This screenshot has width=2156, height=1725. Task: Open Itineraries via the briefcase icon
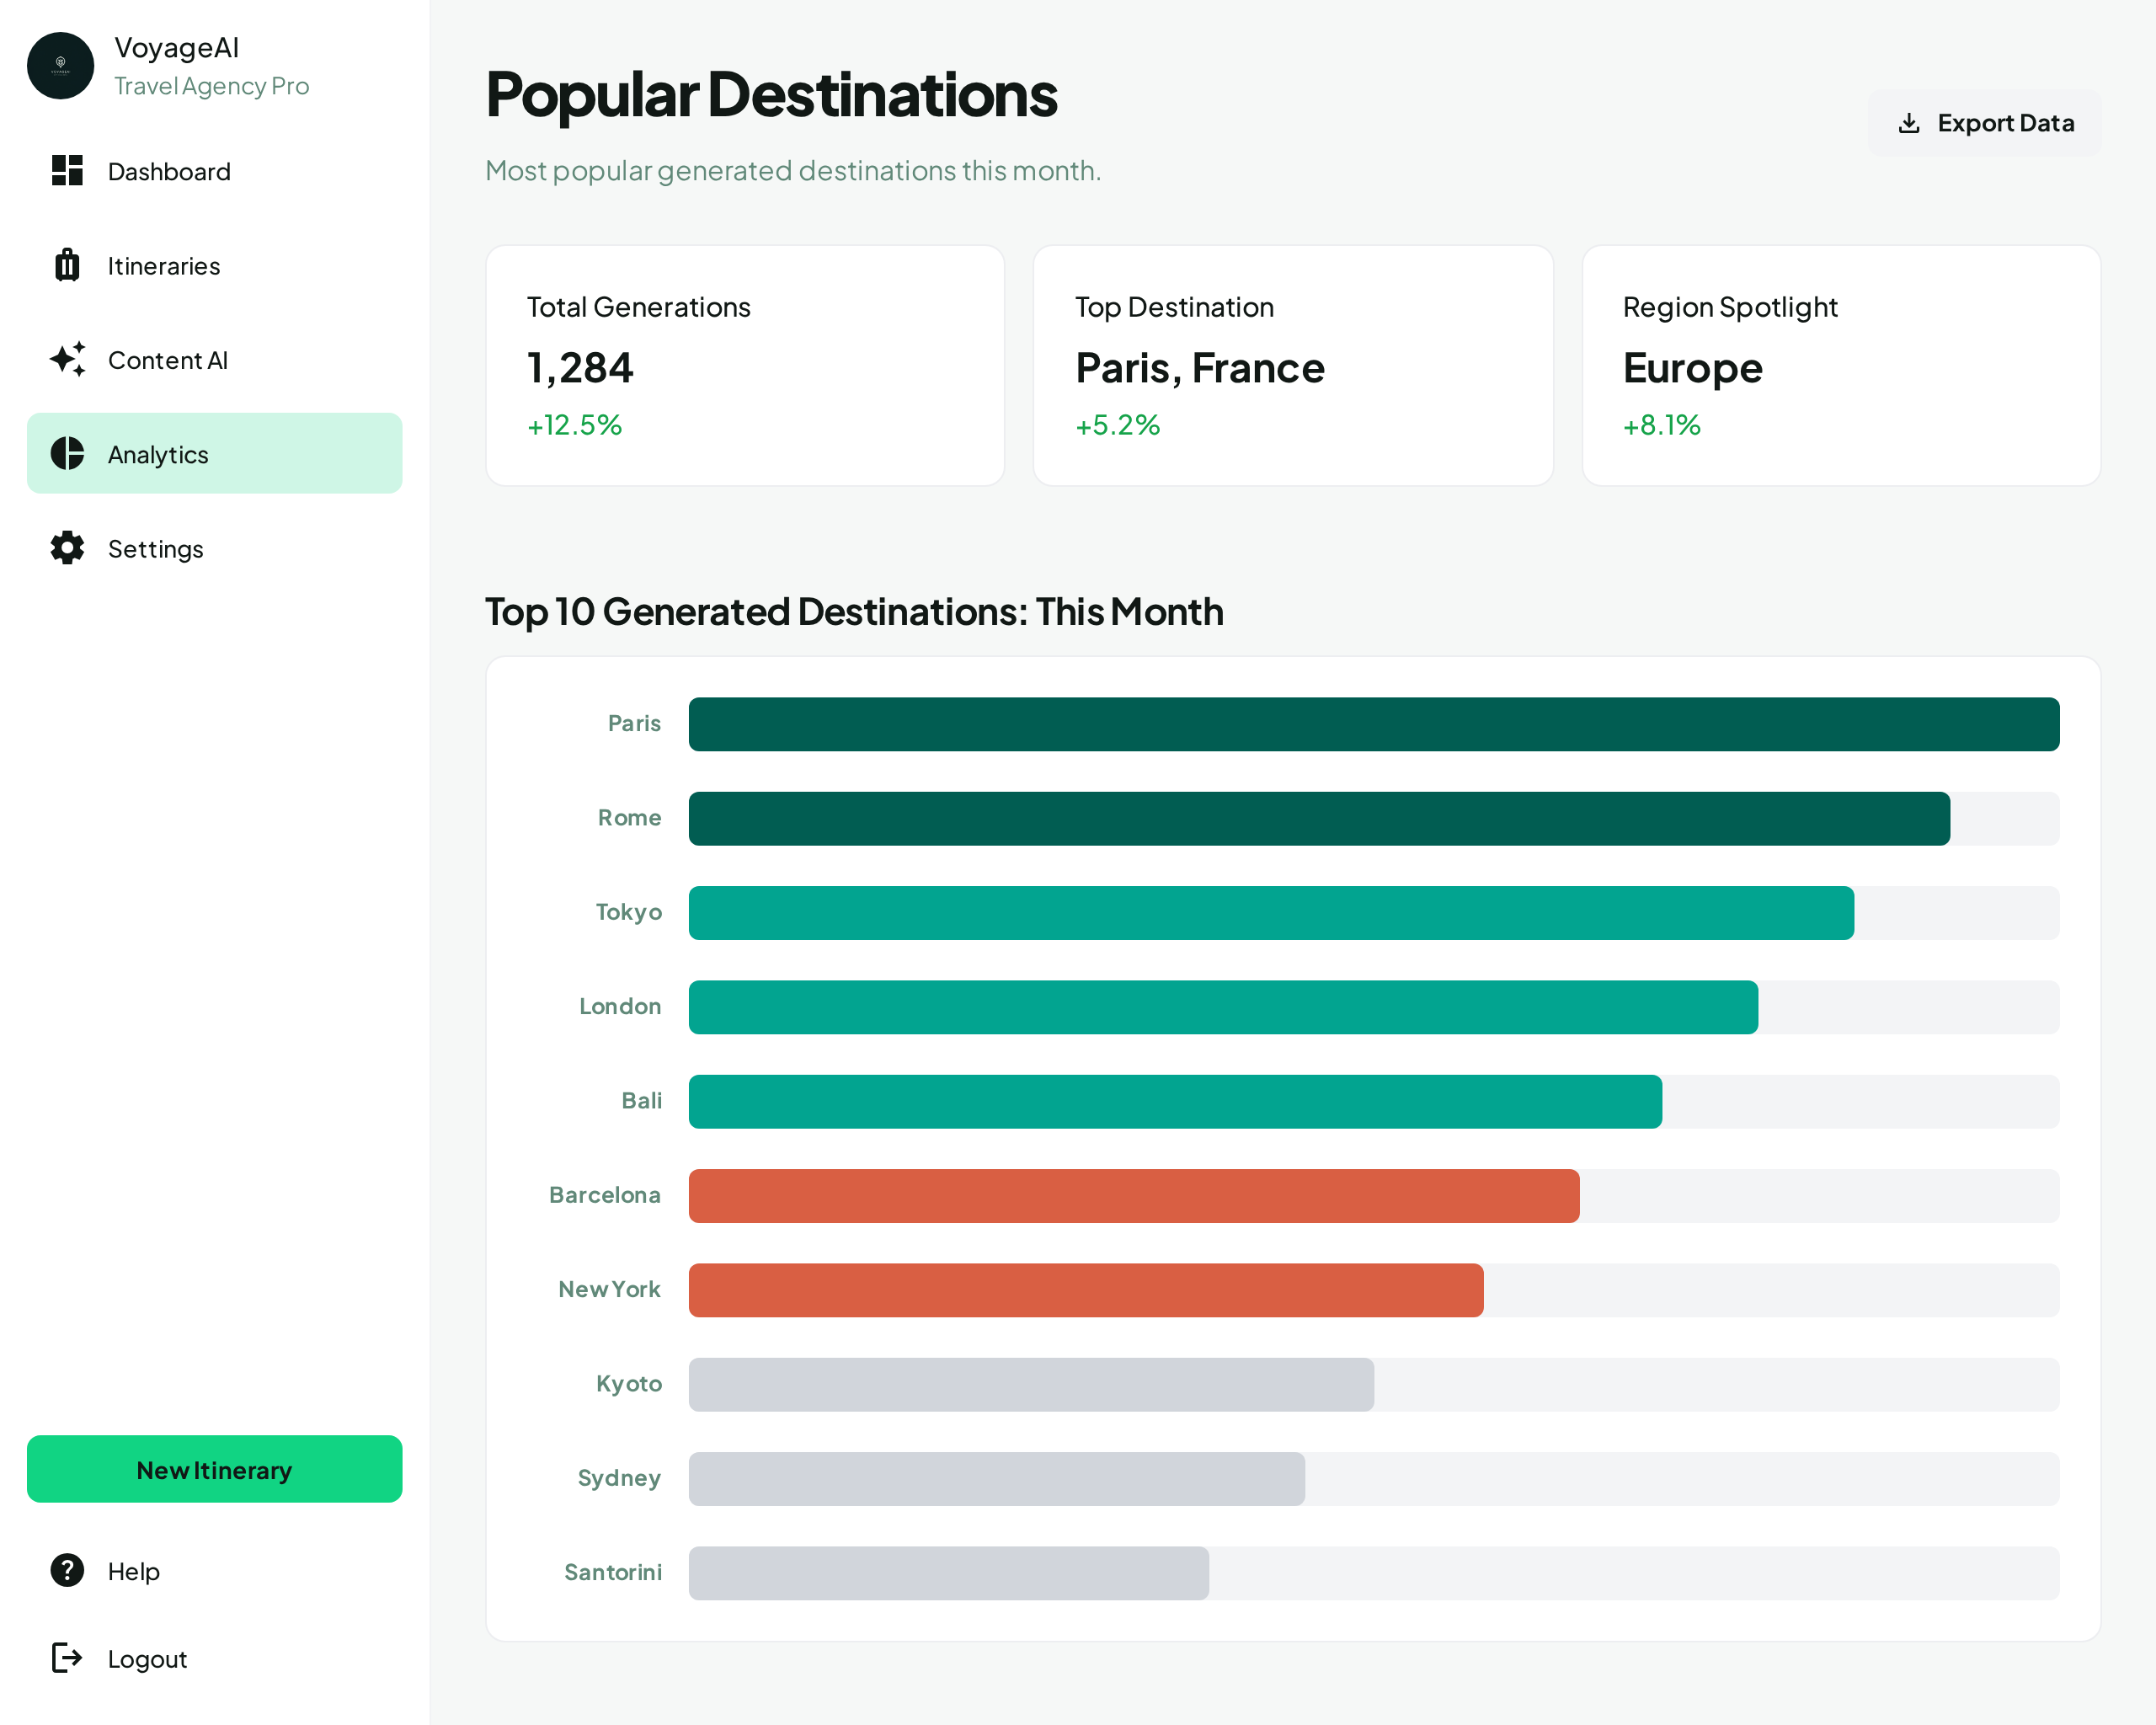pyautogui.click(x=66, y=265)
